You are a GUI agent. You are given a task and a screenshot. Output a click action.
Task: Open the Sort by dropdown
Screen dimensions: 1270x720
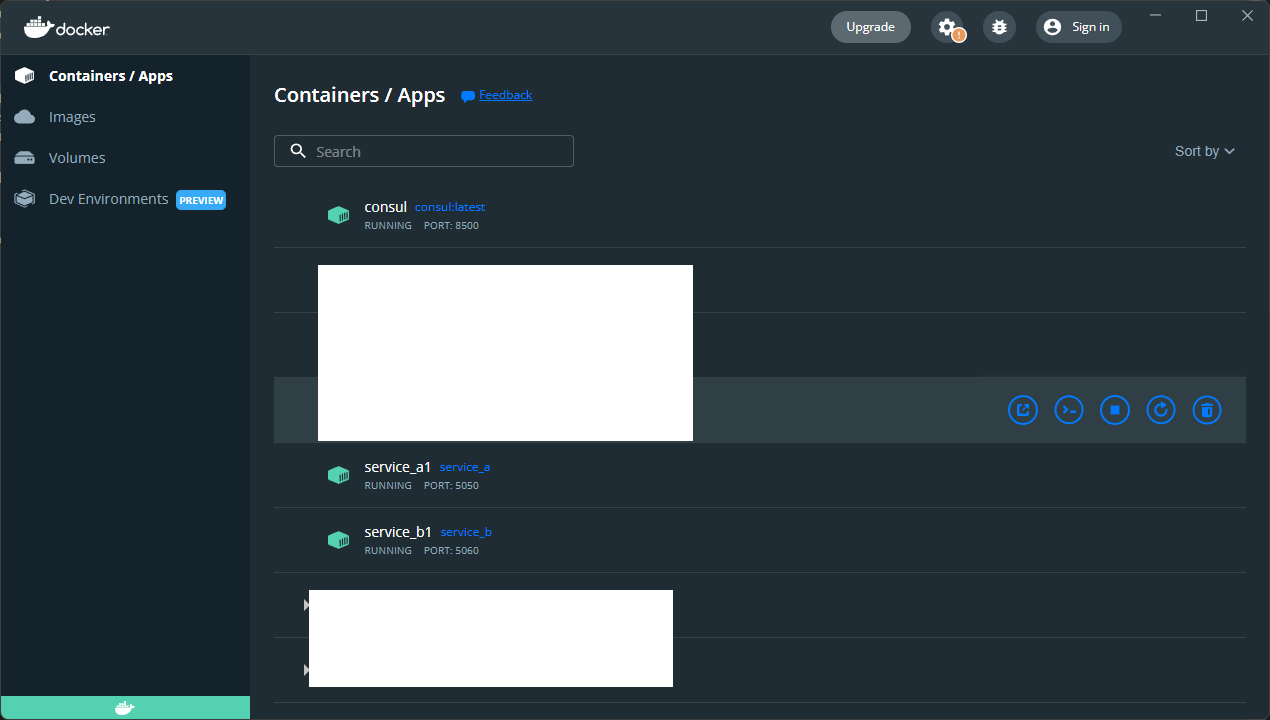tap(1204, 151)
